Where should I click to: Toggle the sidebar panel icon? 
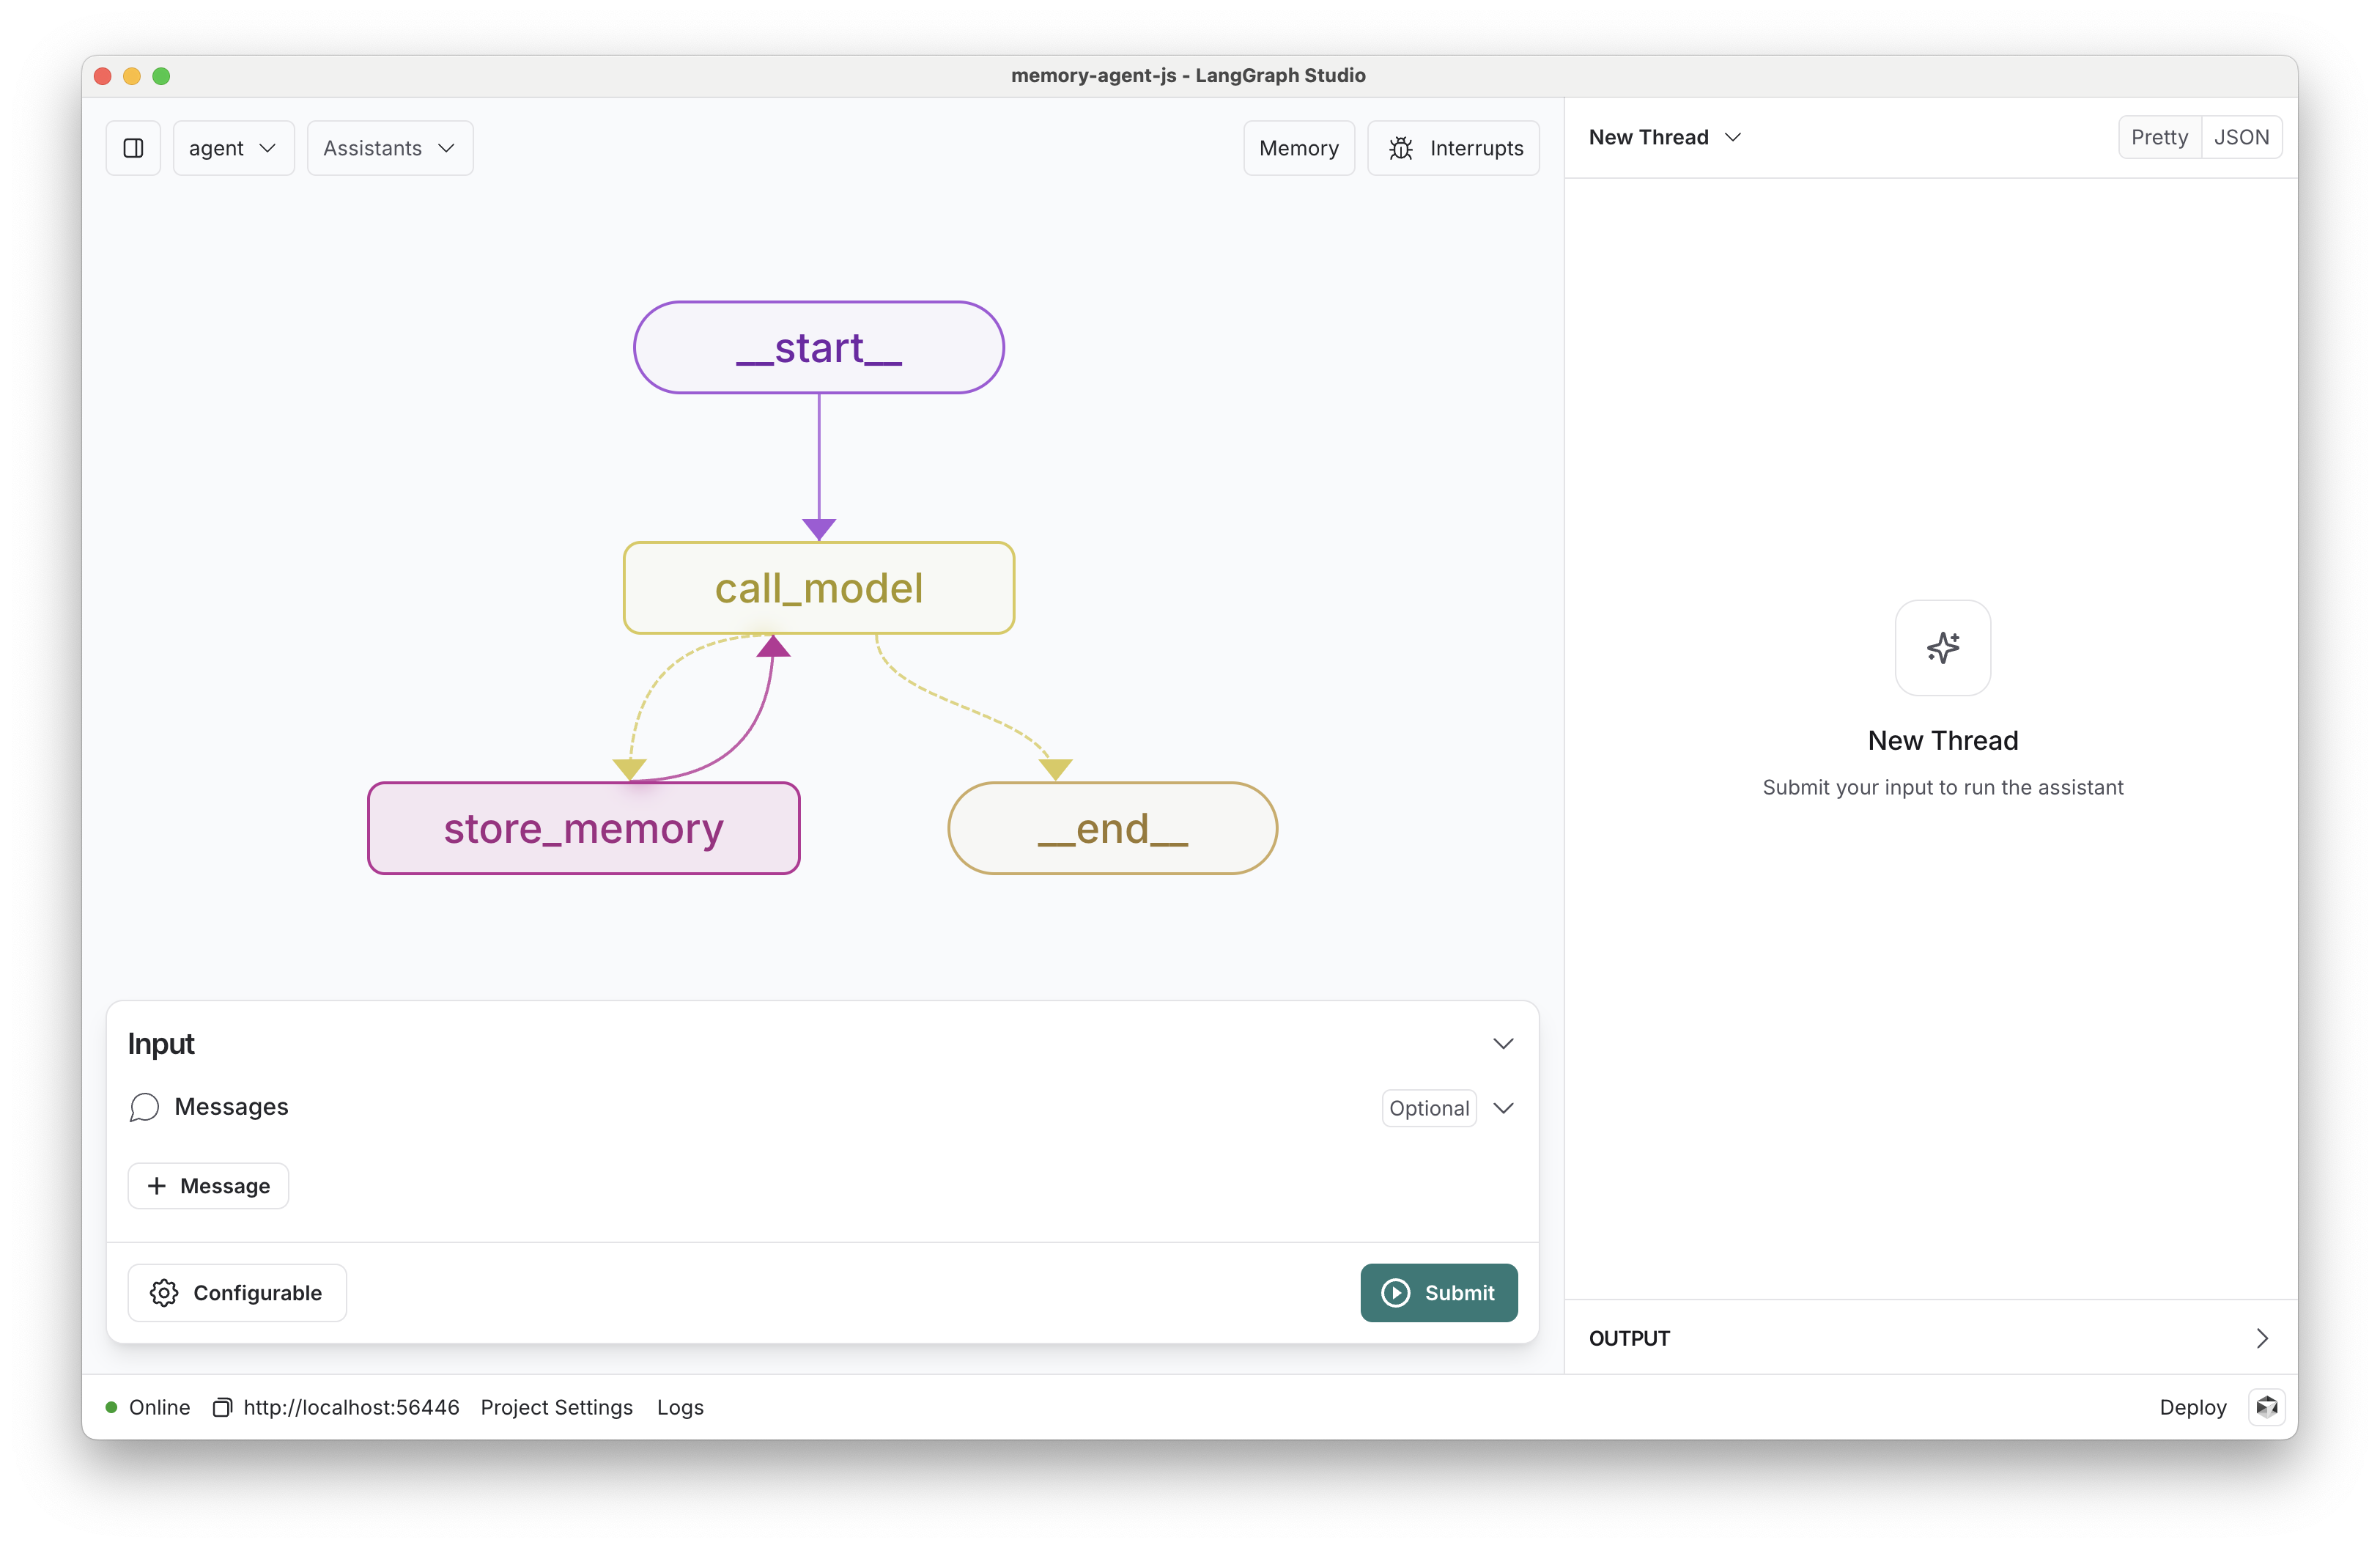point(133,148)
